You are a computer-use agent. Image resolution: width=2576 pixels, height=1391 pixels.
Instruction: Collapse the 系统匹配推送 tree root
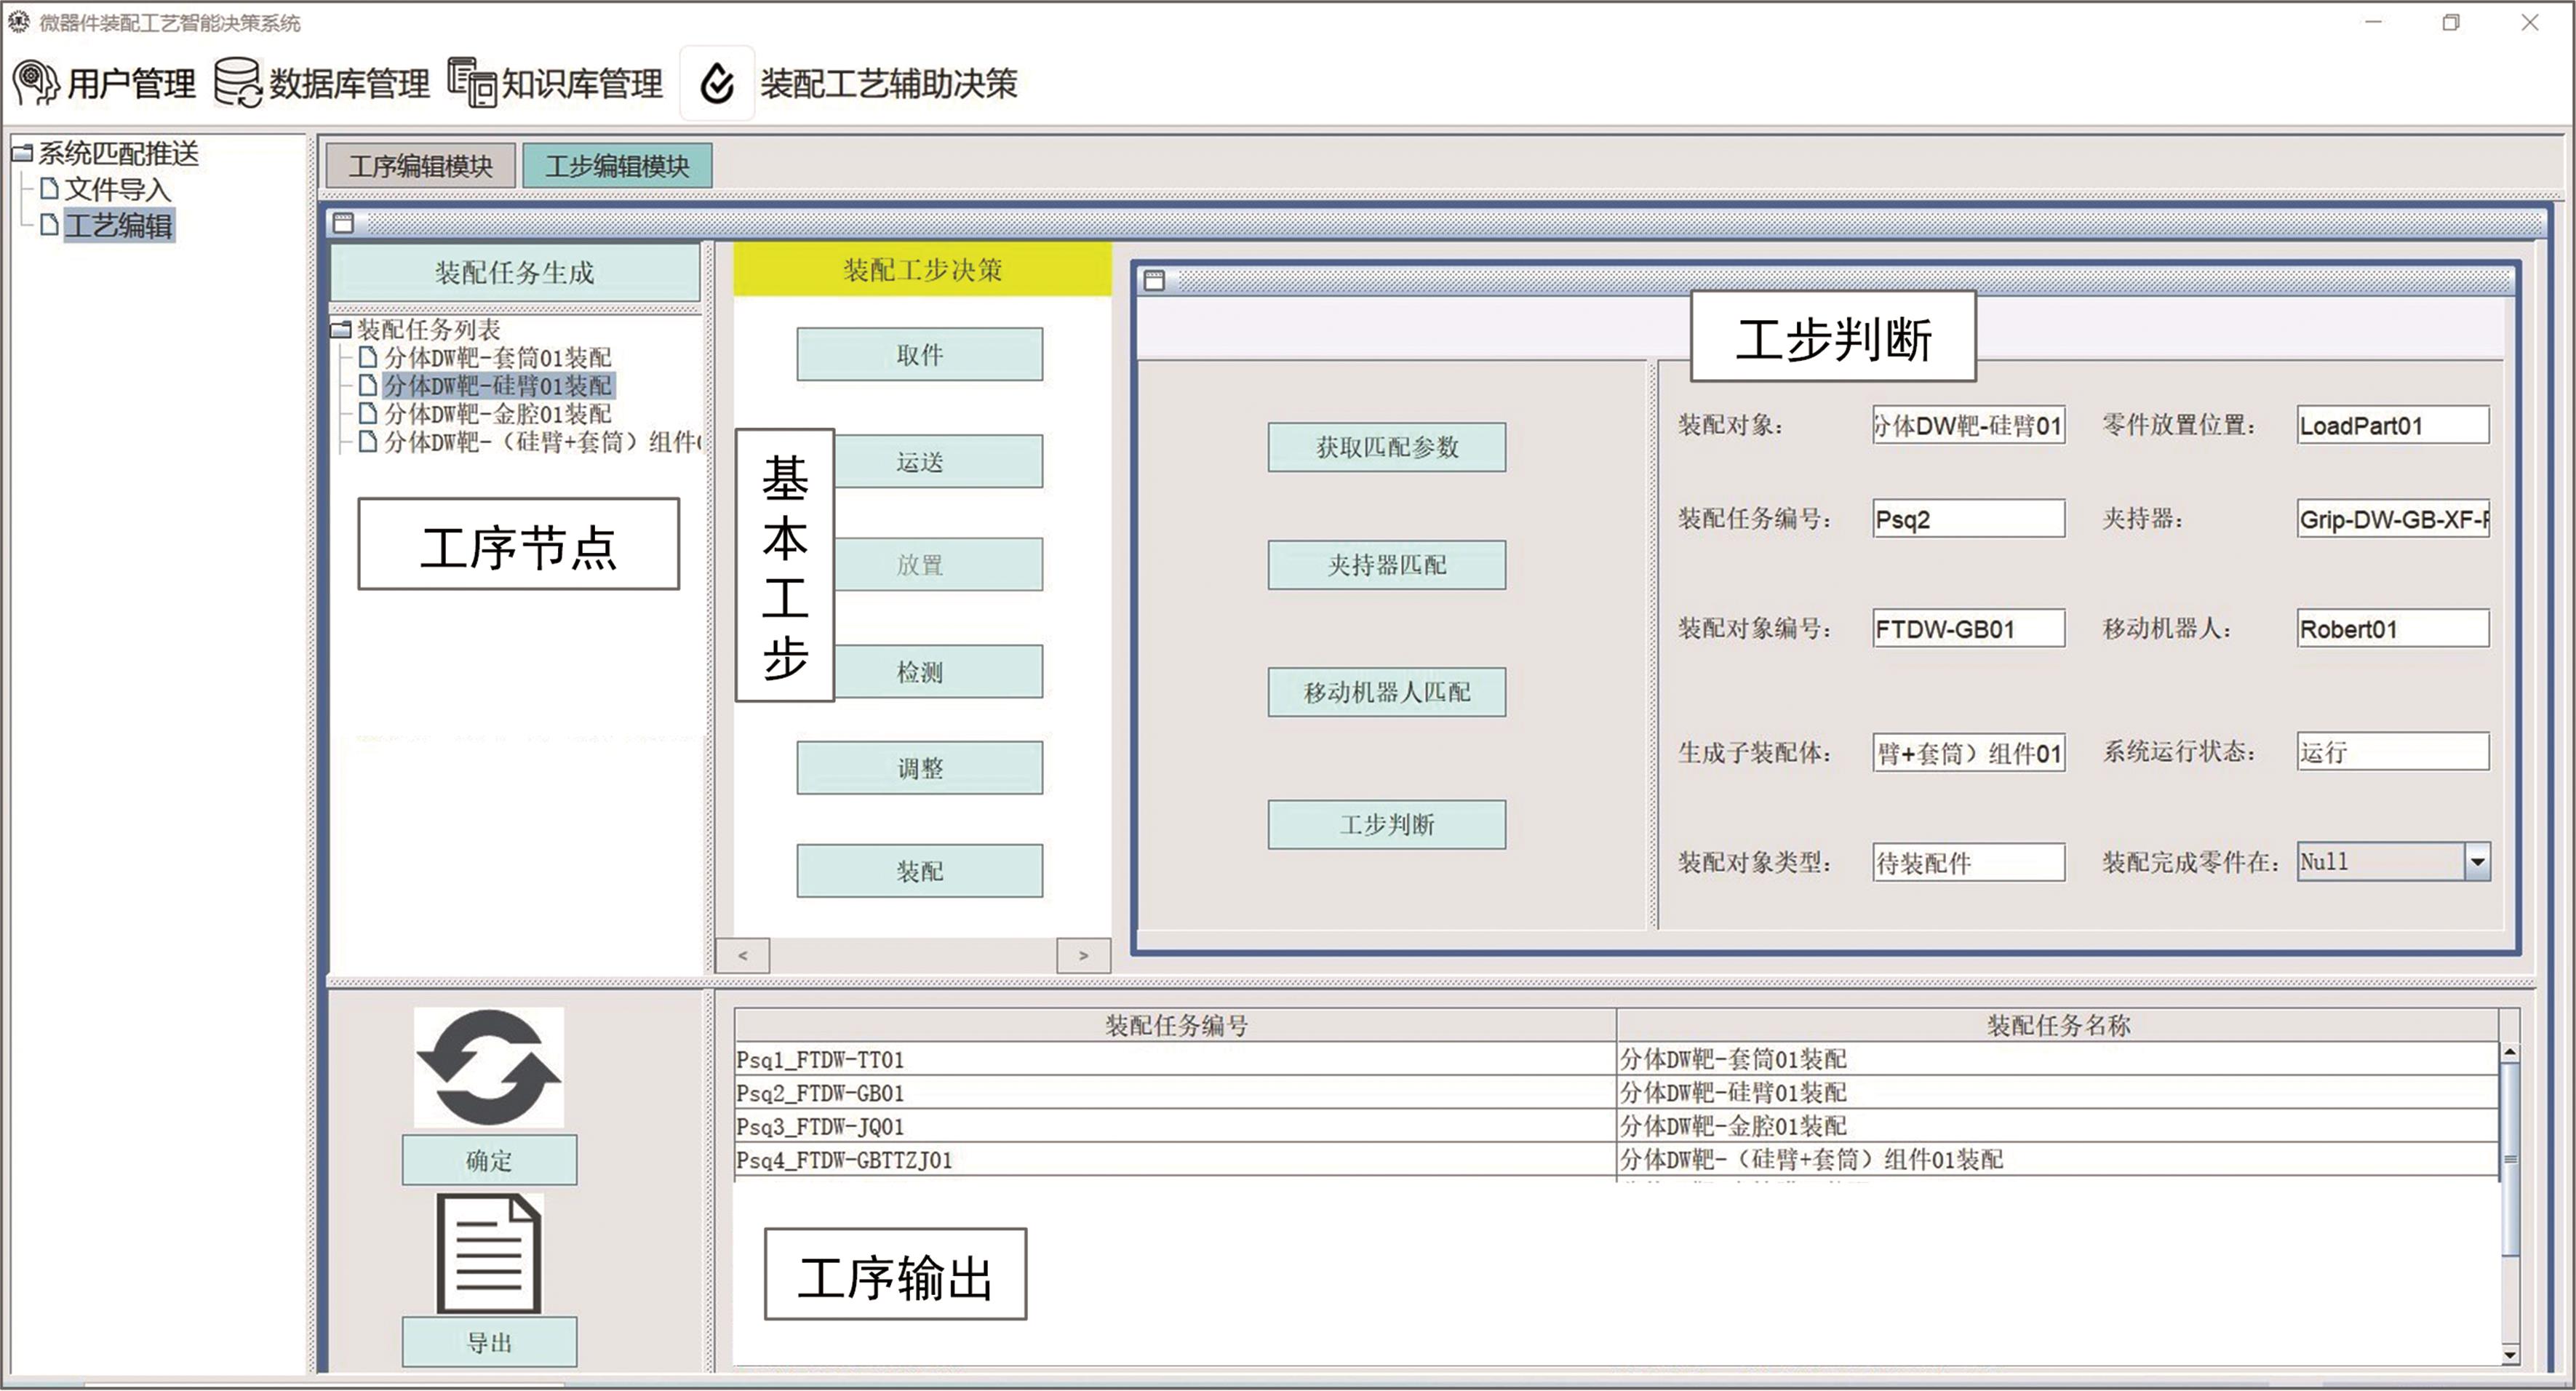coord(22,153)
